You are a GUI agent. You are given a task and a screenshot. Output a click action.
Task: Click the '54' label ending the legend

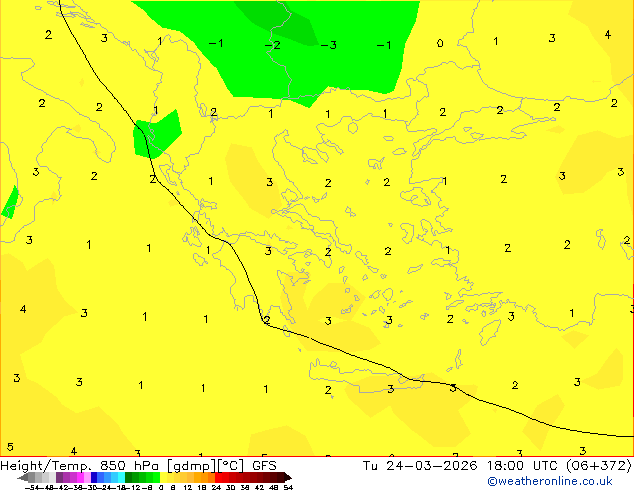[288, 487]
